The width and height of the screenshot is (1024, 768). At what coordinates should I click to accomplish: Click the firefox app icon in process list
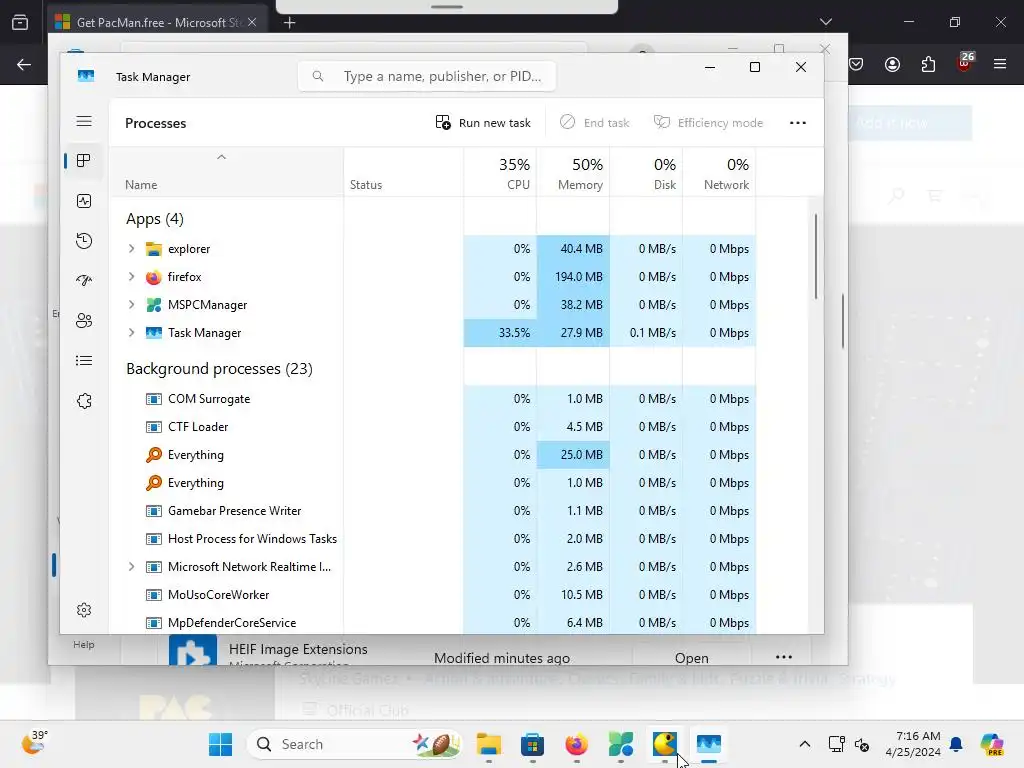(153, 277)
